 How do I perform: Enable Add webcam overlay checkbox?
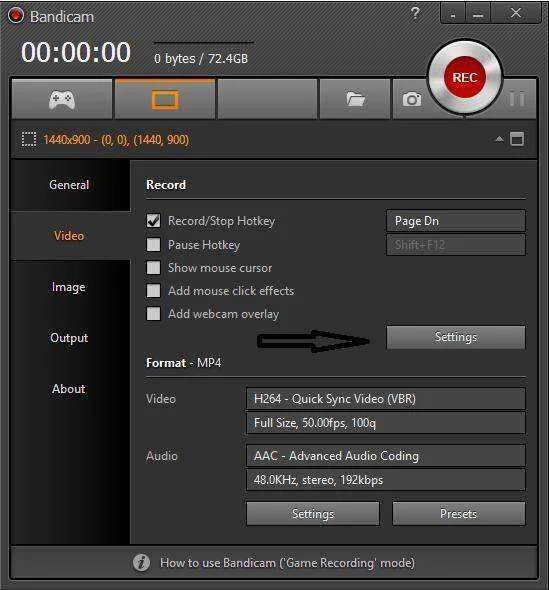point(153,313)
